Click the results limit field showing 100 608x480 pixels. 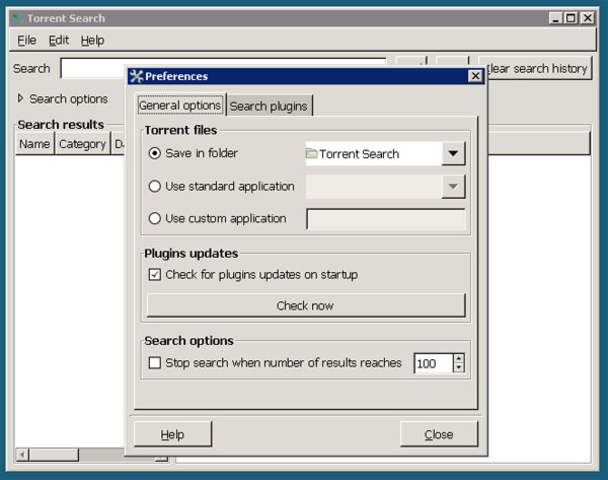[433, 363]
